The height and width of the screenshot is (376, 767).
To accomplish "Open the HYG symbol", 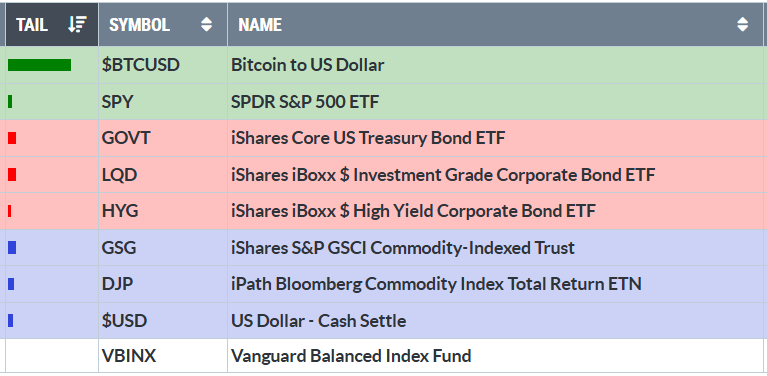I will pos(120,211).
